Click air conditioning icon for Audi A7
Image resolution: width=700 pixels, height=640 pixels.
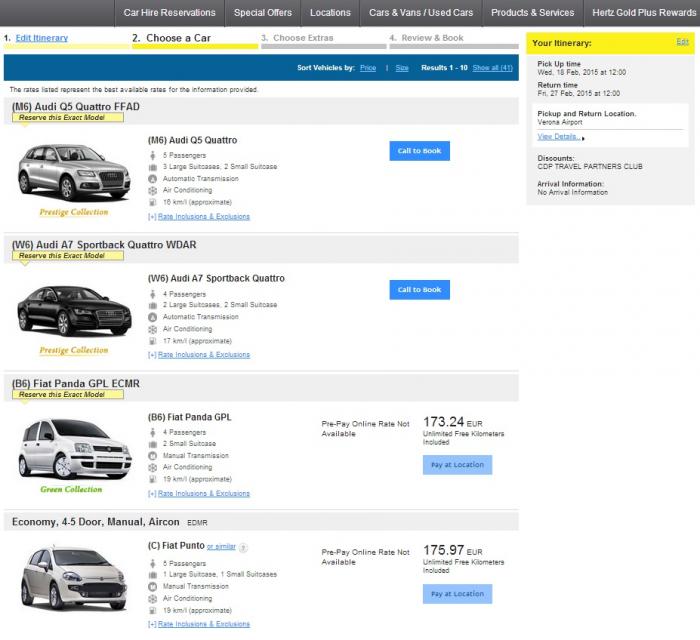point(153,329)
